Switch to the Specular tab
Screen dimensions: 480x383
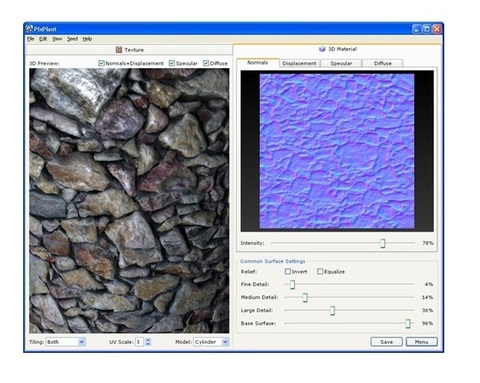[341, 63]
